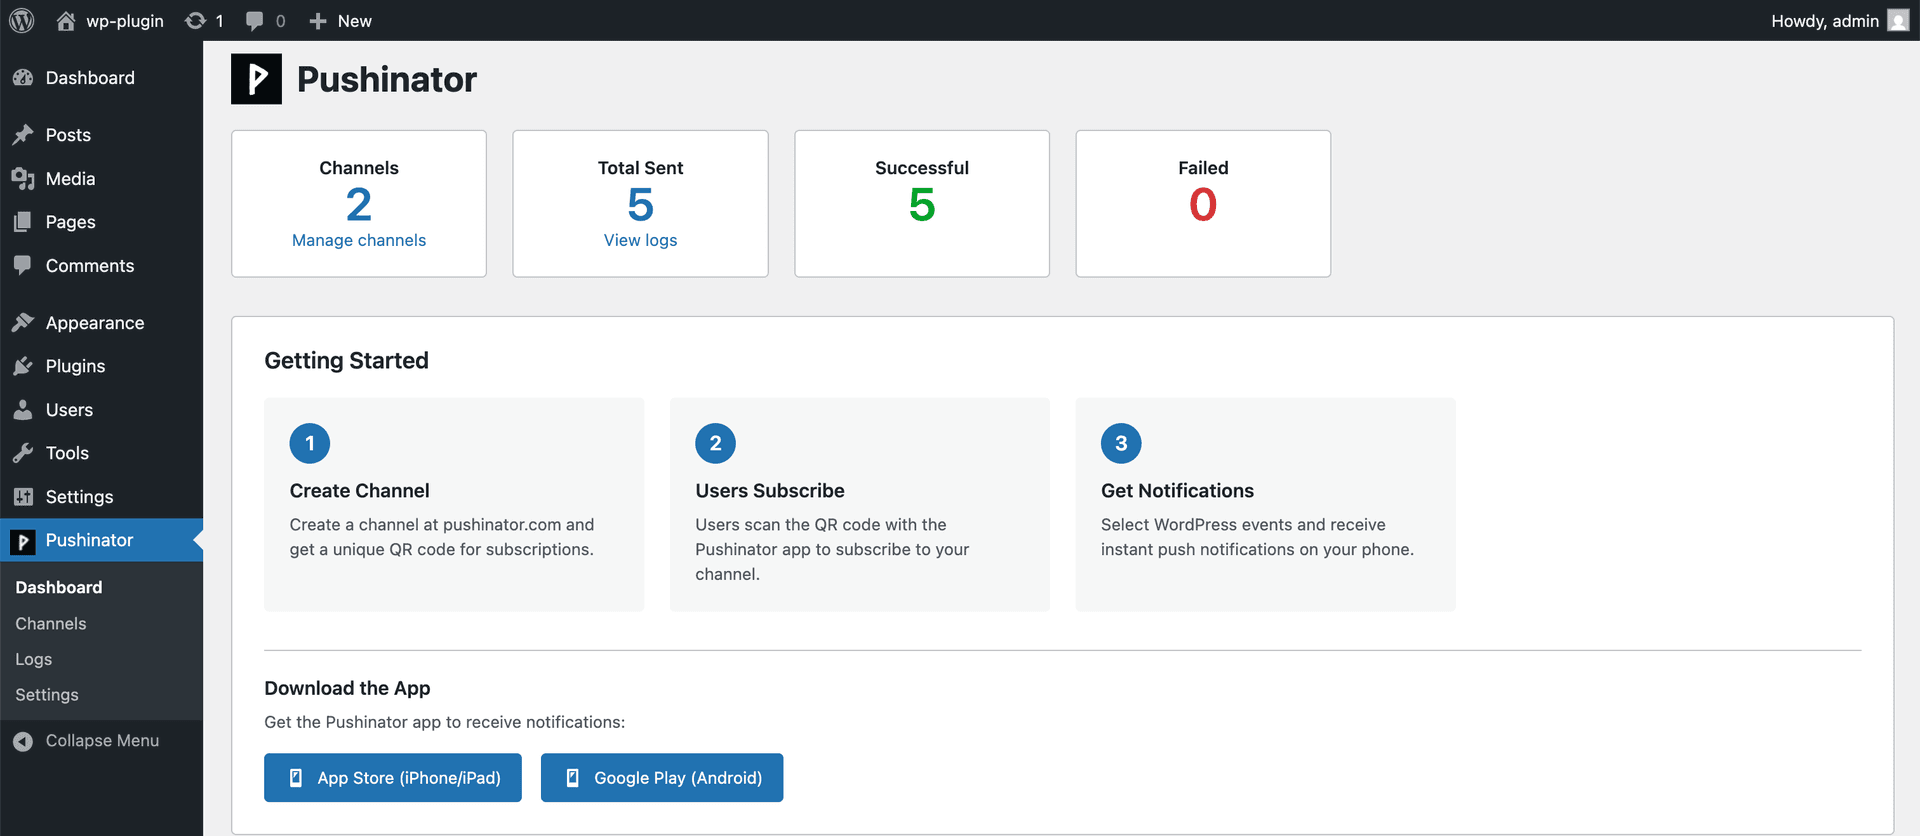Click the Manage channels link
Viewport: 1920px width, 836px height.
click(x=359, y=240)
